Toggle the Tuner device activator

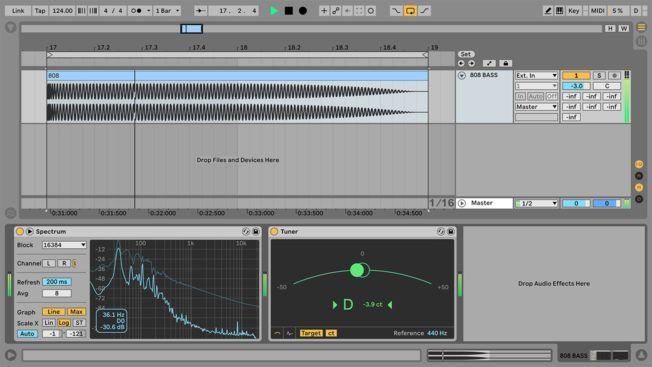(x=274, y=232)
